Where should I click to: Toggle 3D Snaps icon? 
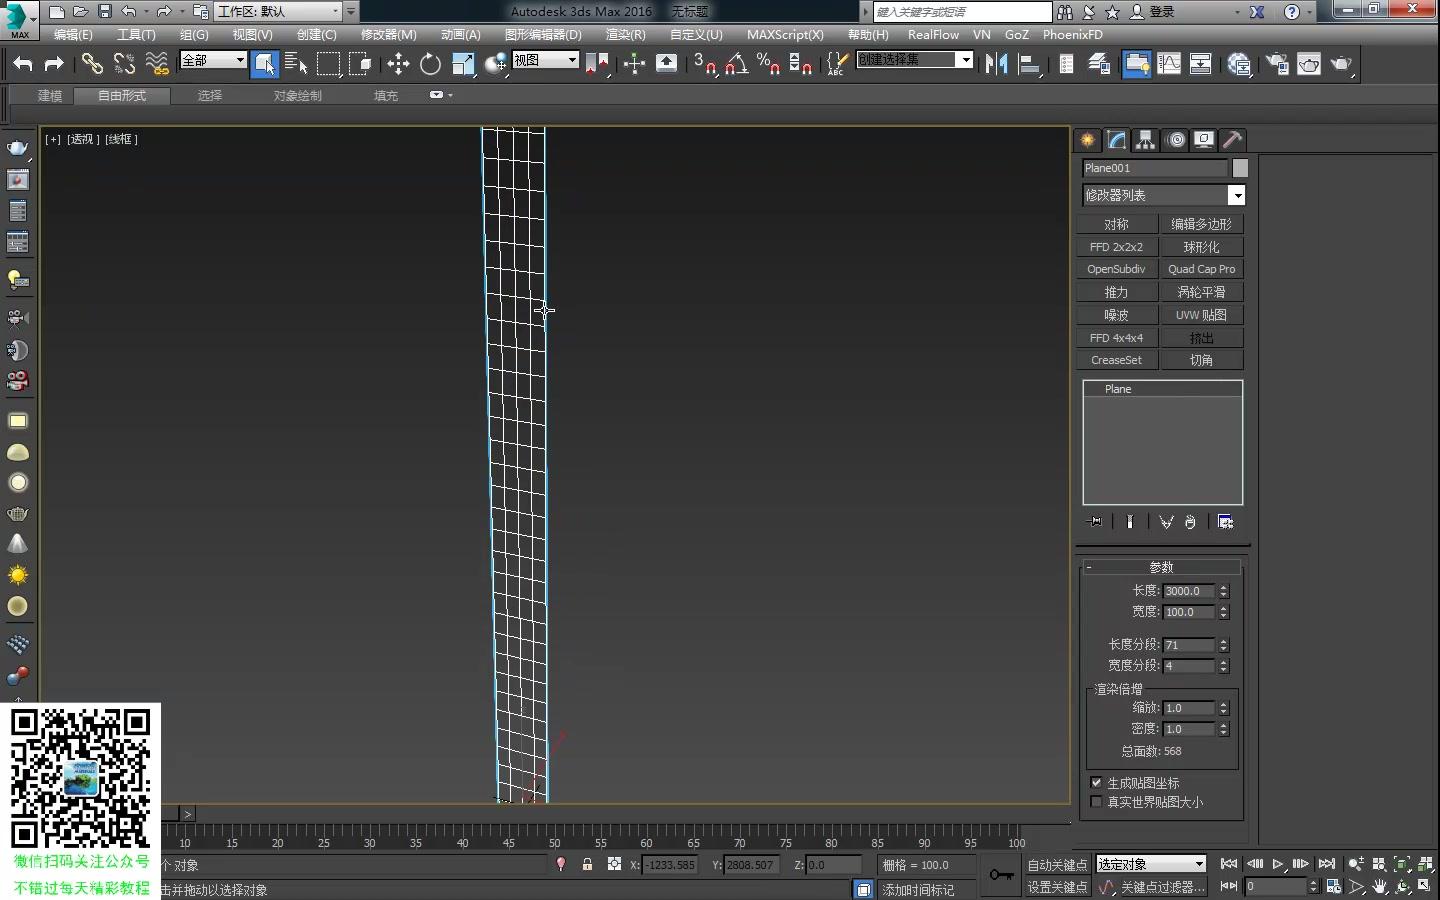click(705, 64)
